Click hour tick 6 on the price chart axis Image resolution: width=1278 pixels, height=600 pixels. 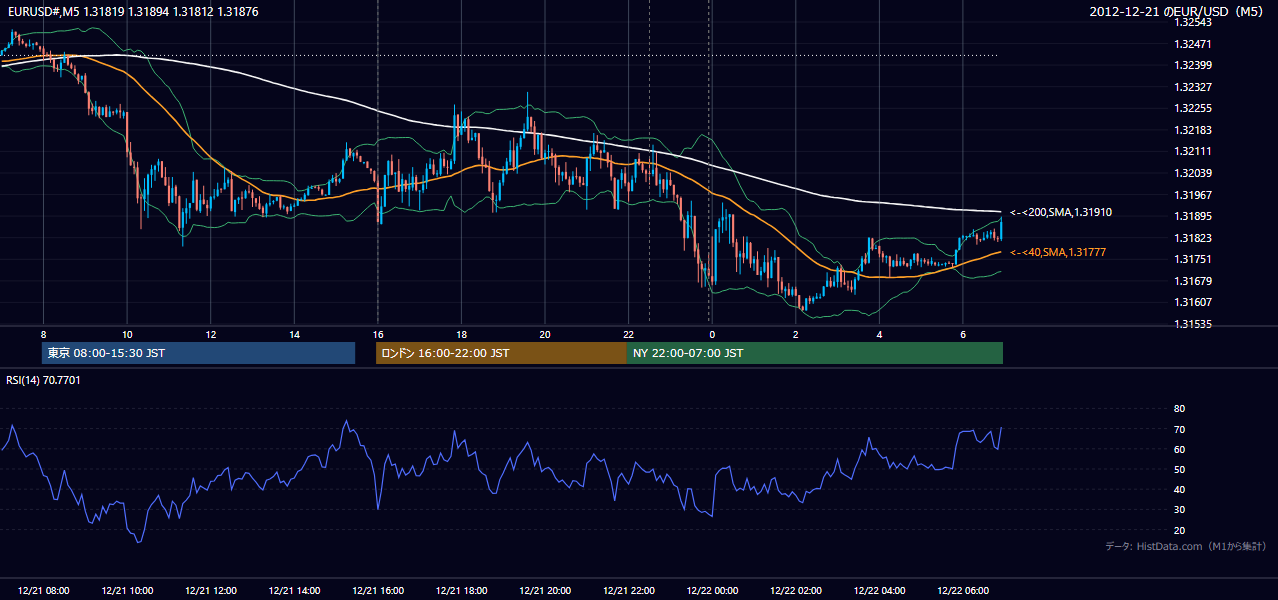coord(962,334)
